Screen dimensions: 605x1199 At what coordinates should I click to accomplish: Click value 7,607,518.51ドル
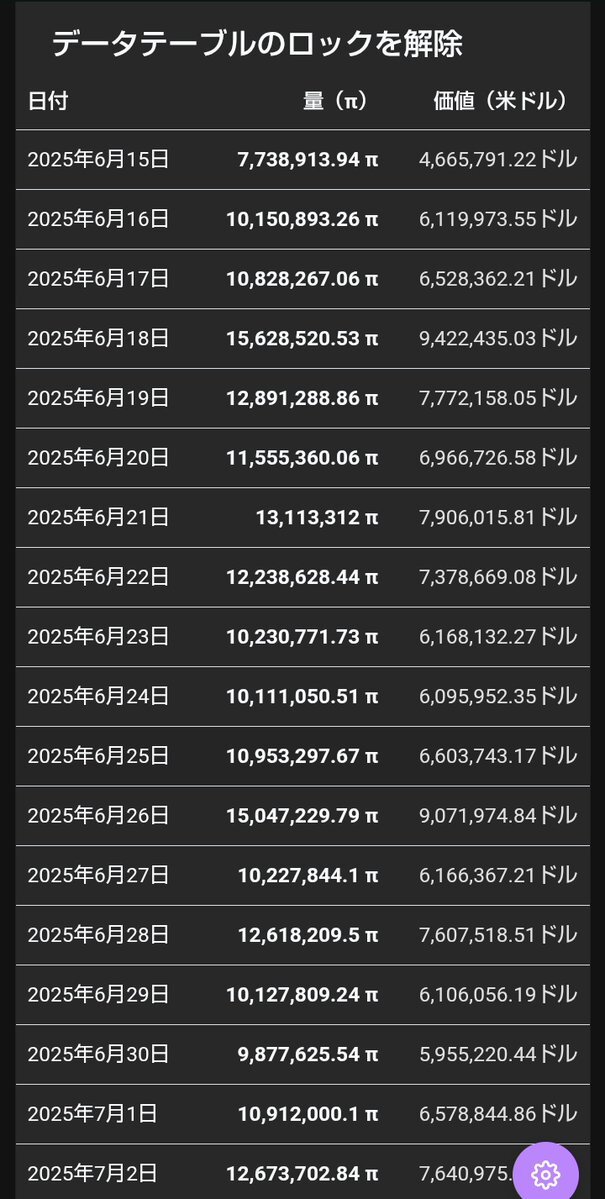click(498, 935)
